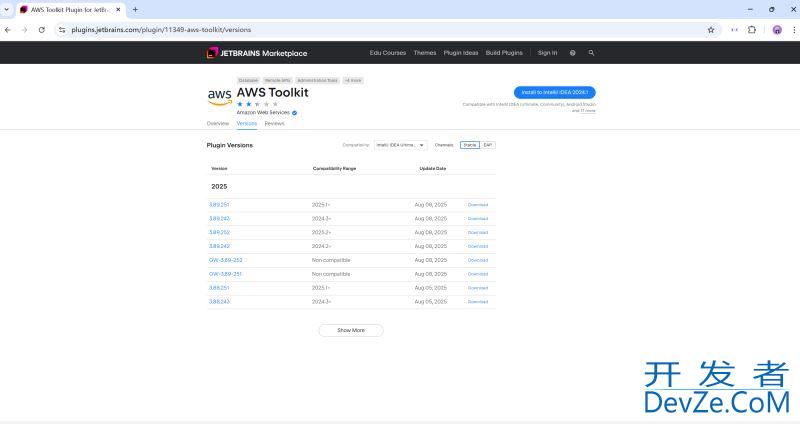Go back using browser back arrow

[8, 30]
